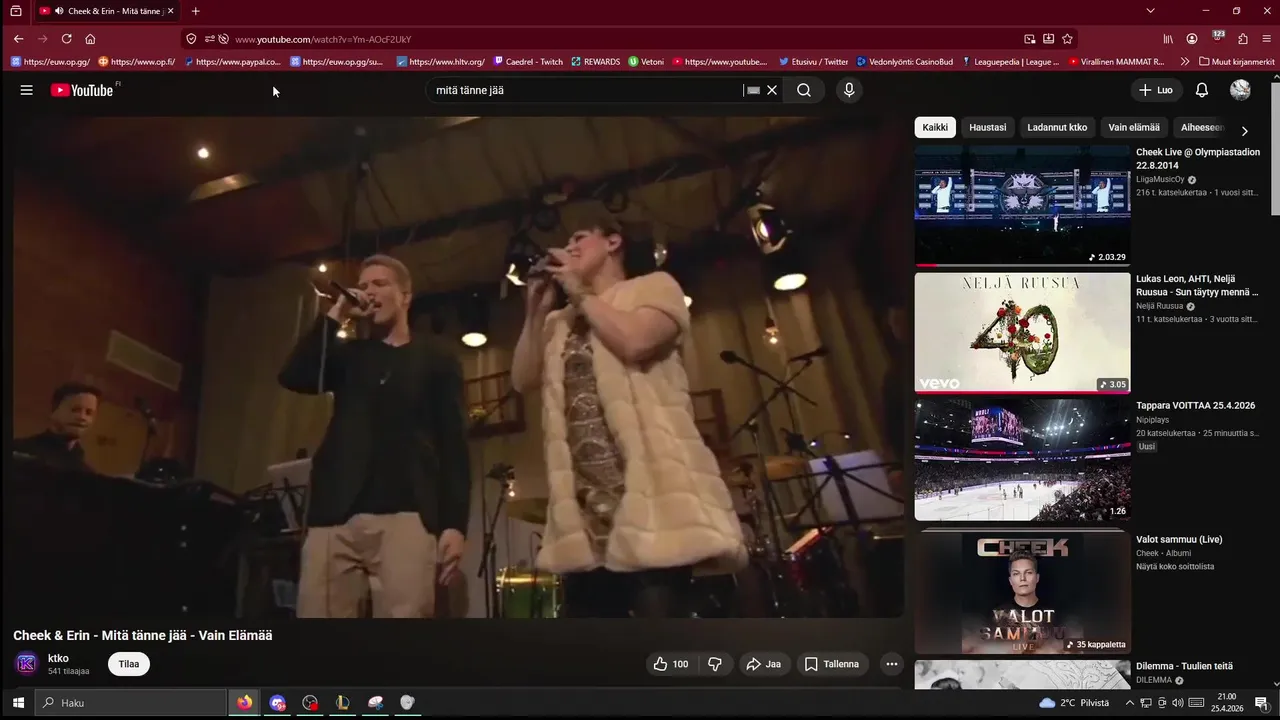Screen dimensions: 1280x720
Task: Select the Haustasi filter chip
Action: (988, 127)
